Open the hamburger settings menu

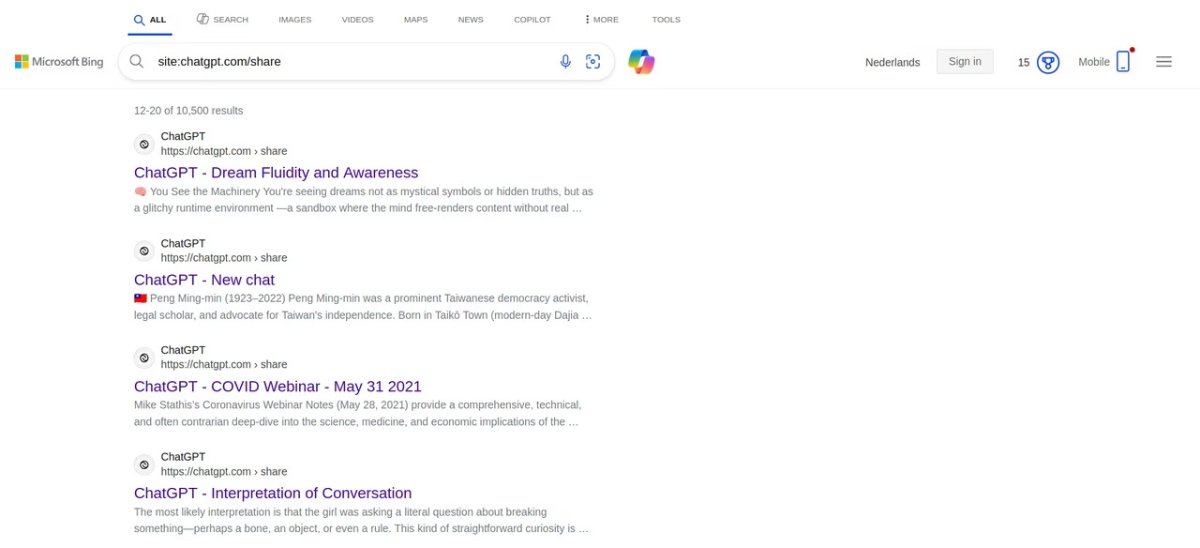(1164, 62)
